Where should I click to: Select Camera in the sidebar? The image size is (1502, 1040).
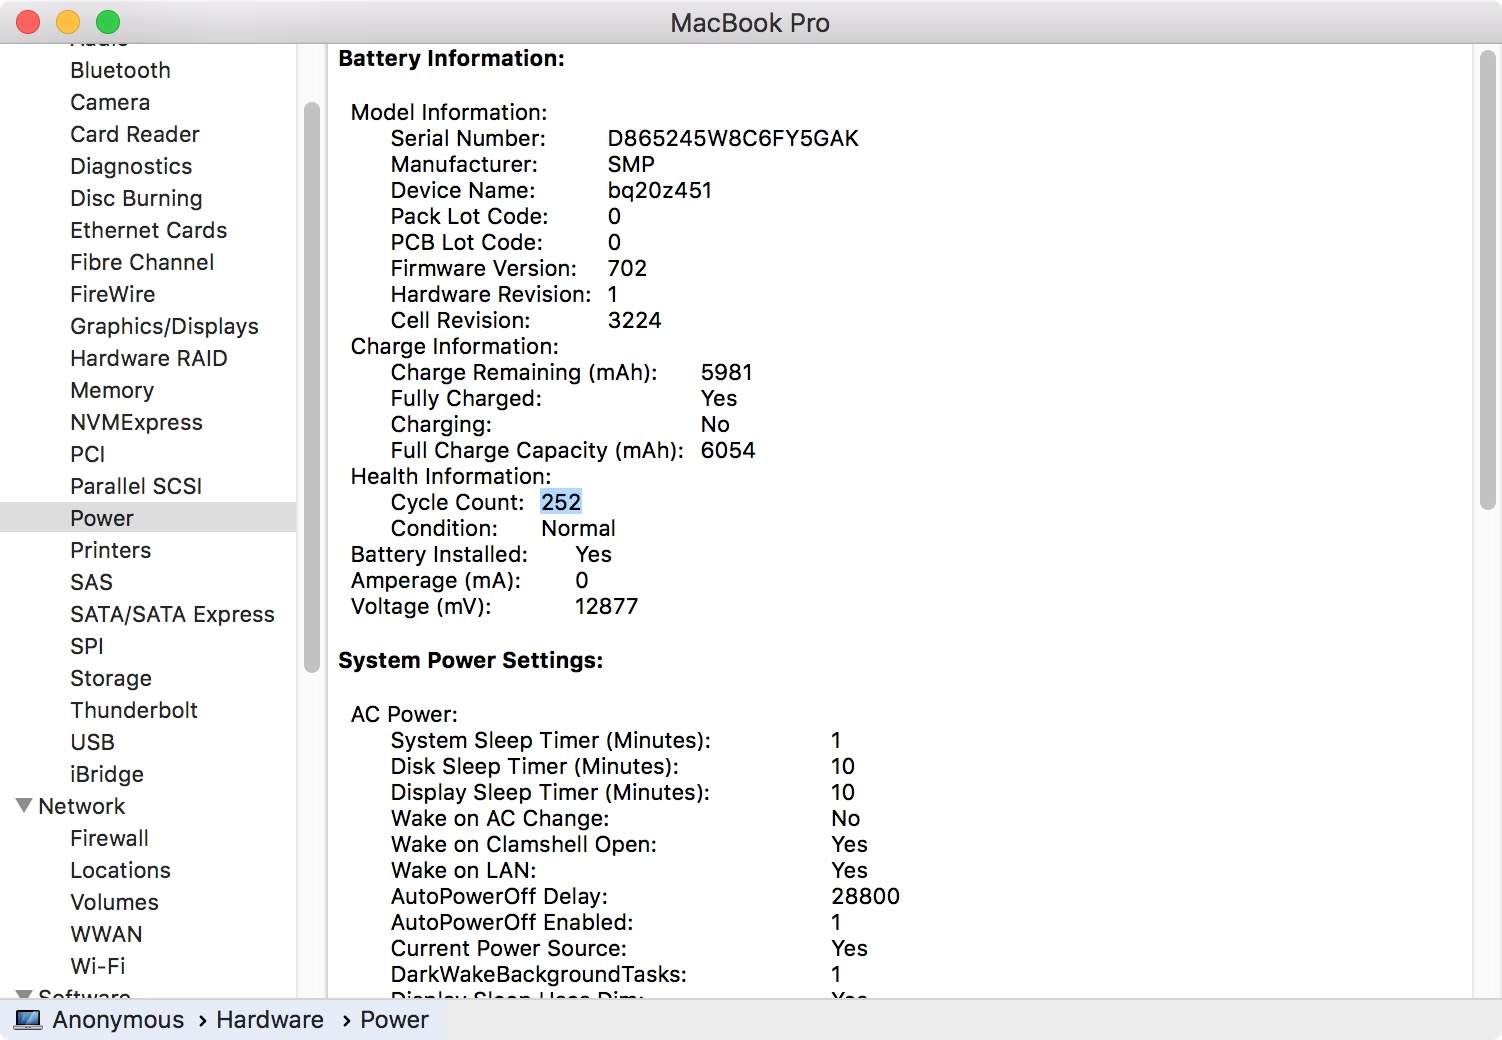110,102
